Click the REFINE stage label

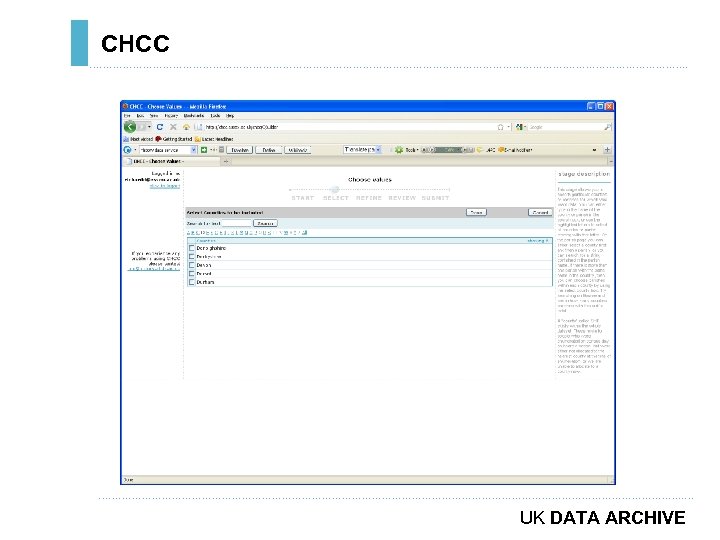(369, 198)
